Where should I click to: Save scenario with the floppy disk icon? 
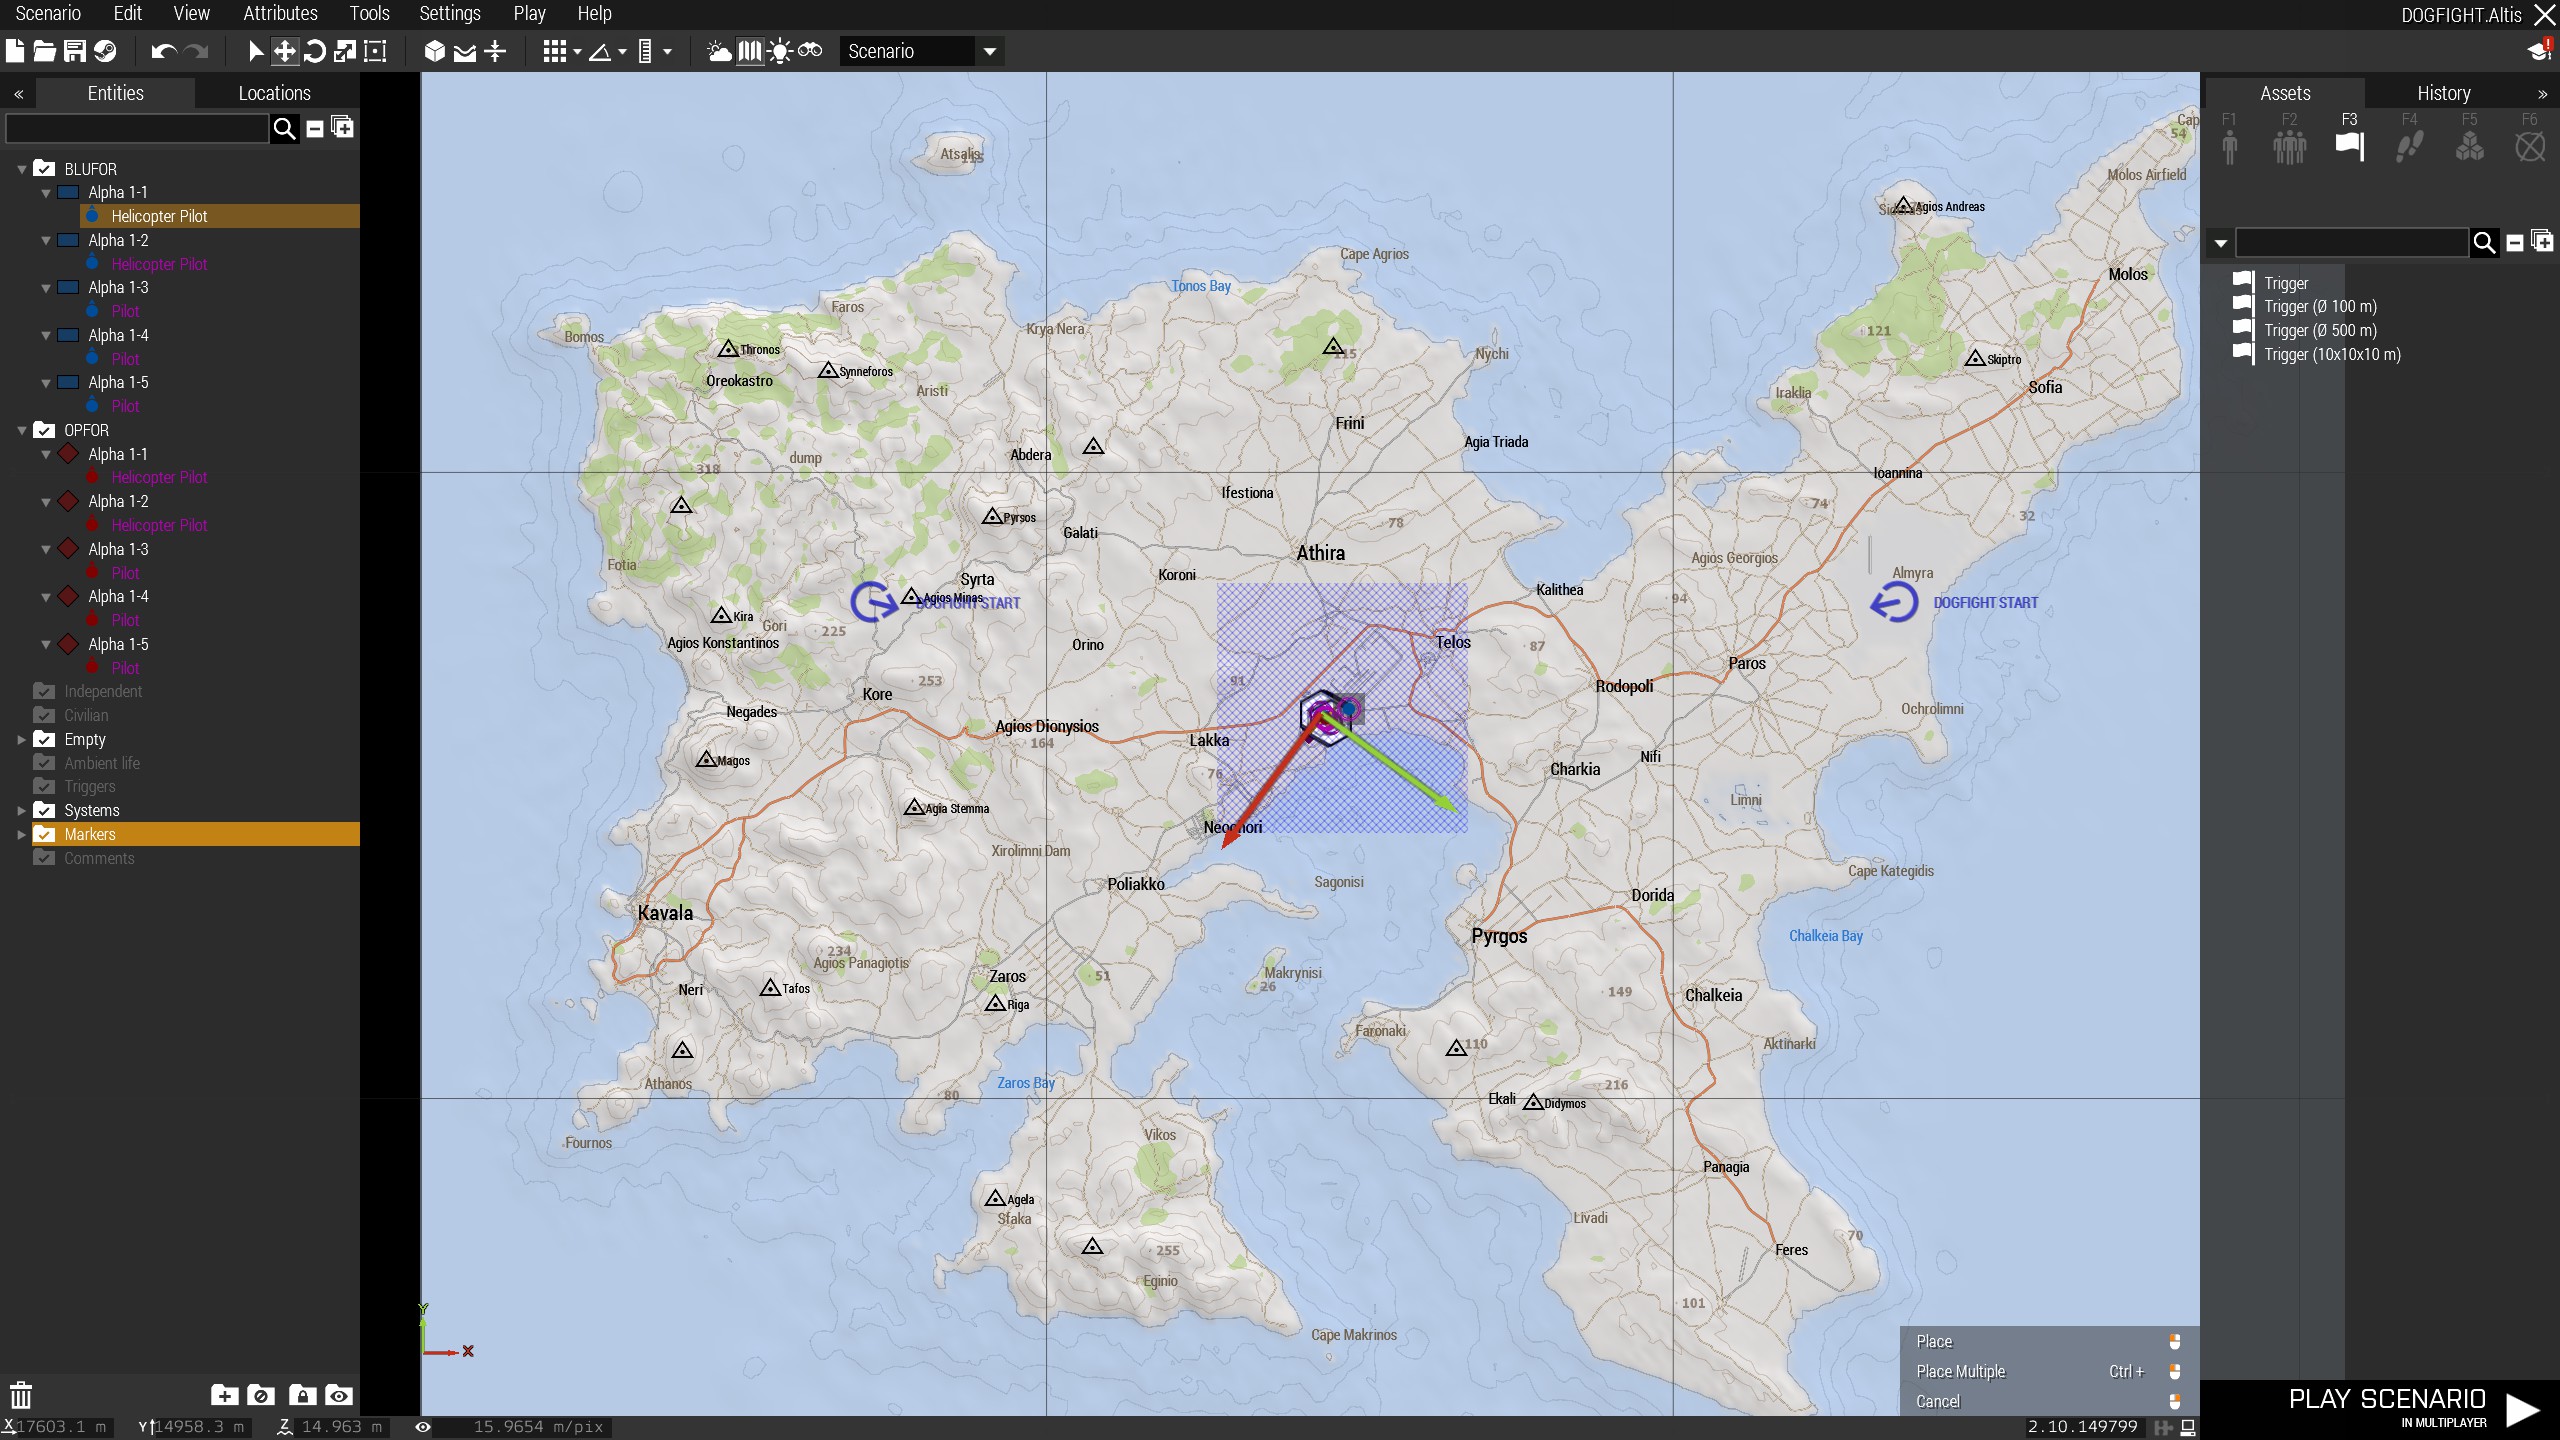click(x=74, y=51)
